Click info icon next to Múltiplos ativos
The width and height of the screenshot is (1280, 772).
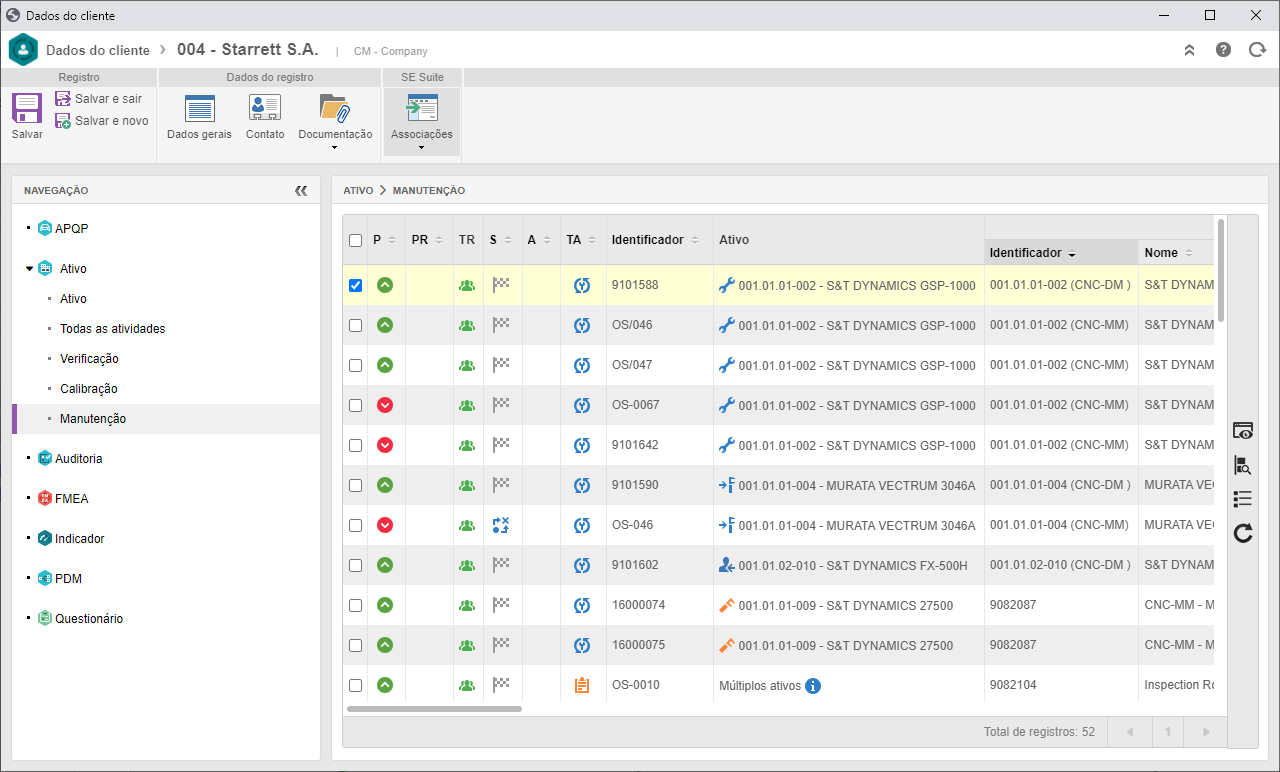tap(813, 686)
